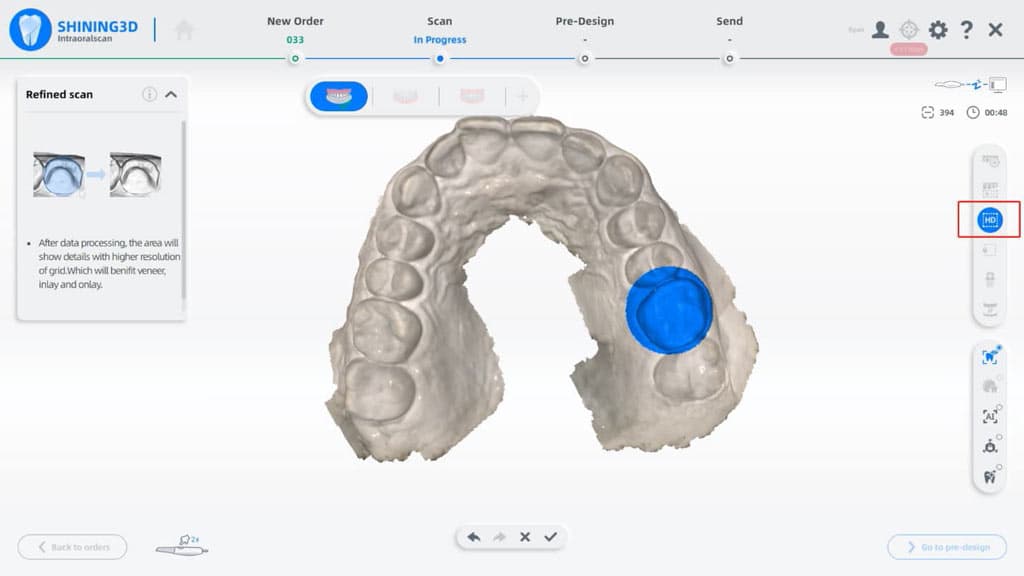Open the settings gear icon
Viewport: 1024px width, 576px height.
(x=938, y=30)
